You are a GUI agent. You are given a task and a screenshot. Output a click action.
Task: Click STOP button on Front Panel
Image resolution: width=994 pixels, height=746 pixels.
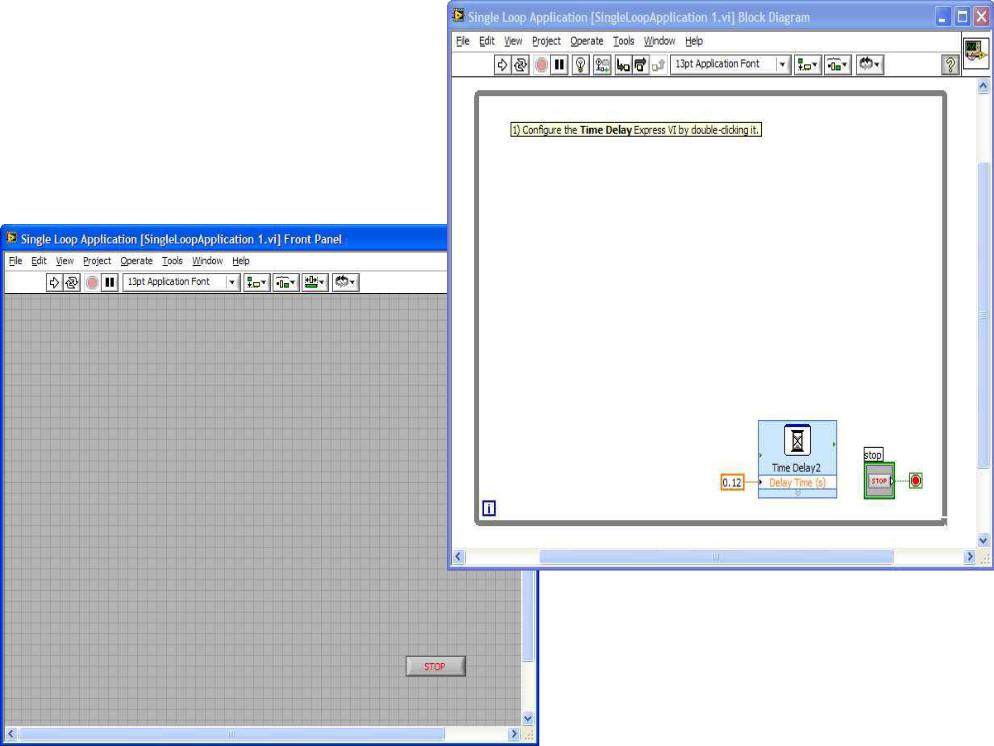[x=436, y=666]
